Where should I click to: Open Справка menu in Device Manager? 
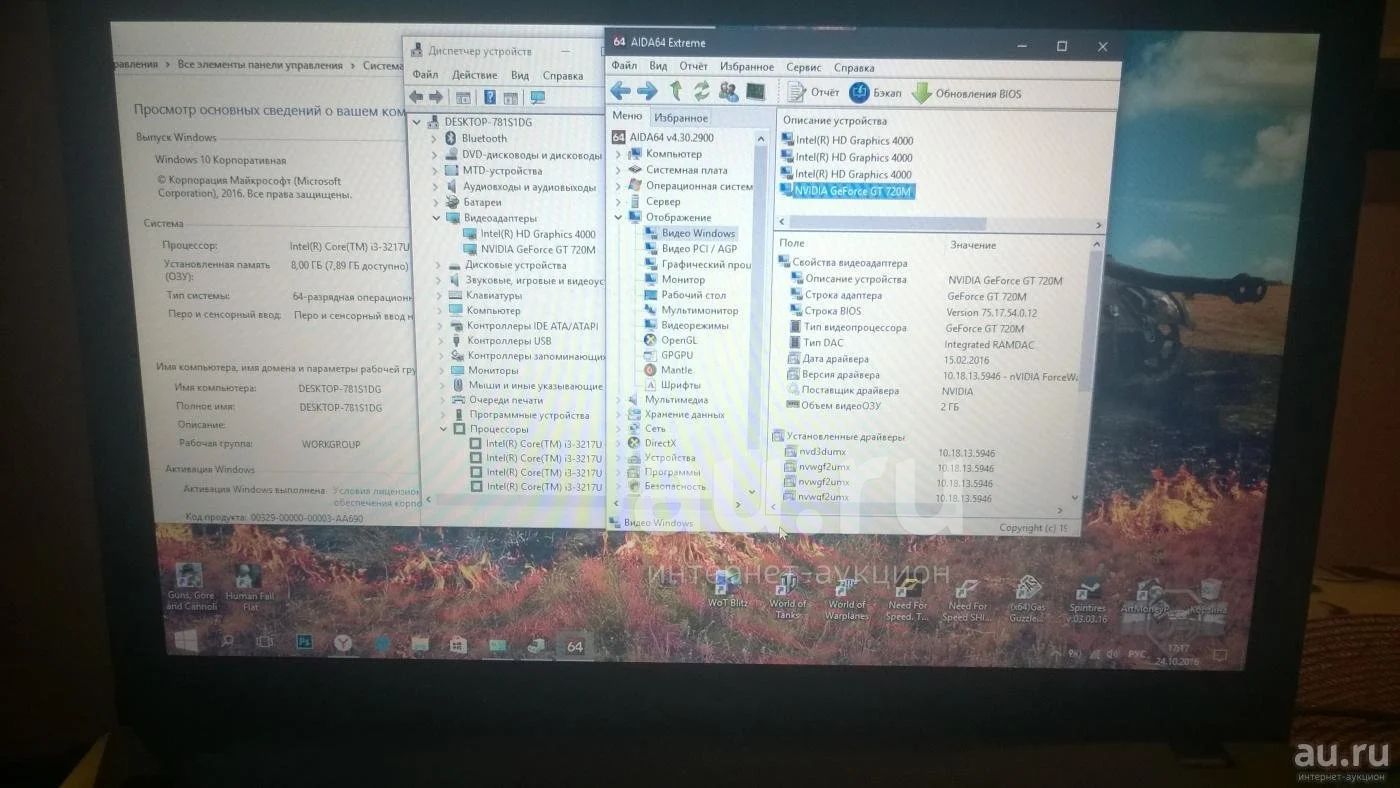(562, 75)
